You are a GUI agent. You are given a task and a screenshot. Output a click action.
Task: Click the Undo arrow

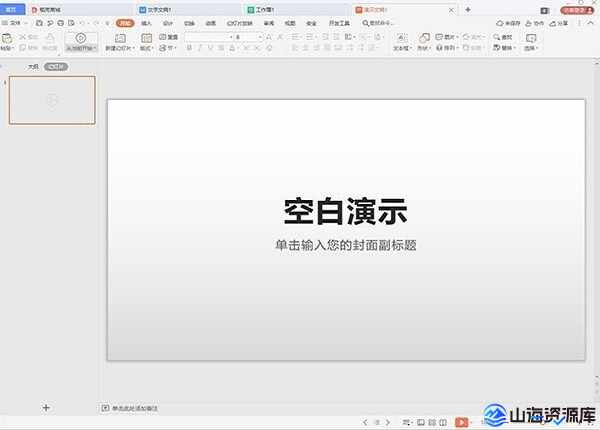(82, 23)
